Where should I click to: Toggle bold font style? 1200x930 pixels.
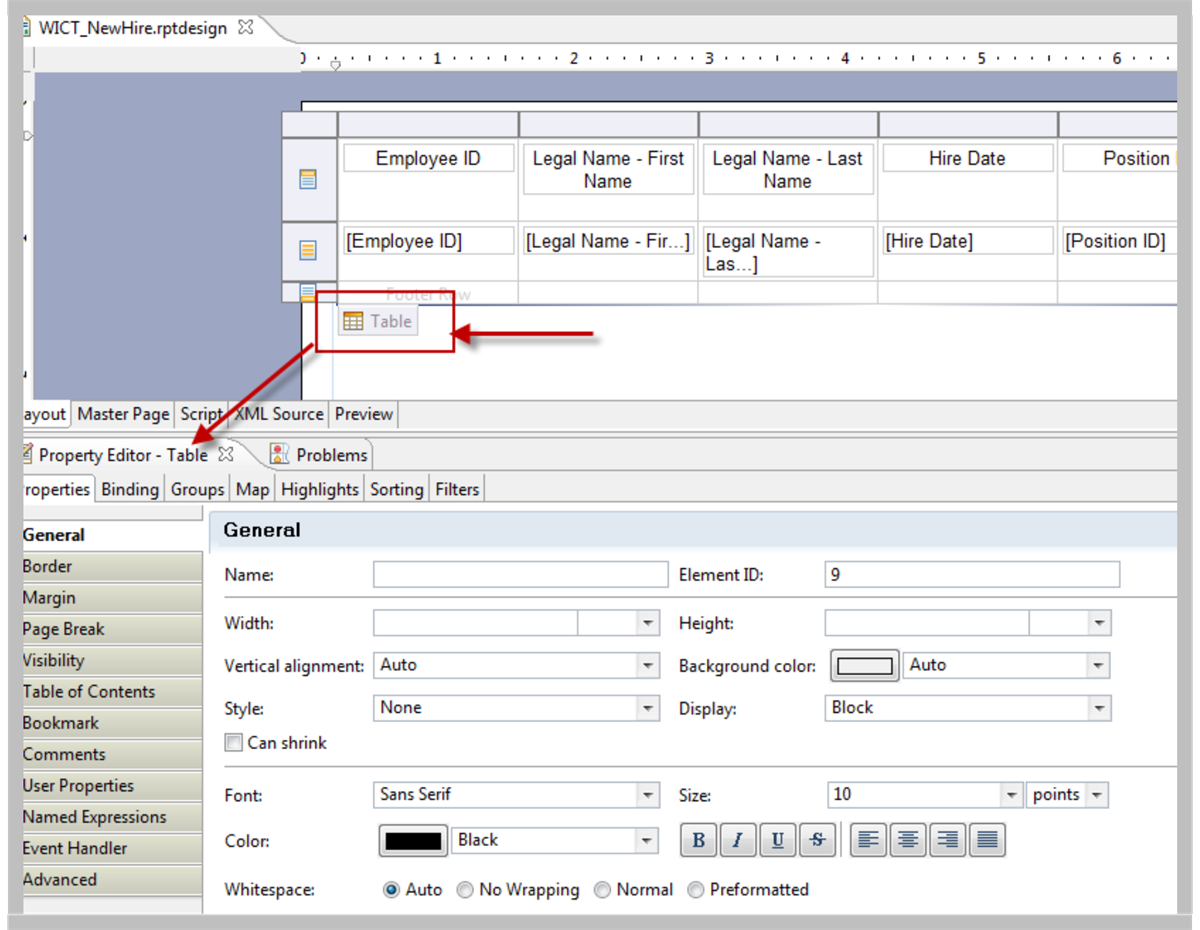click(699, 840)
